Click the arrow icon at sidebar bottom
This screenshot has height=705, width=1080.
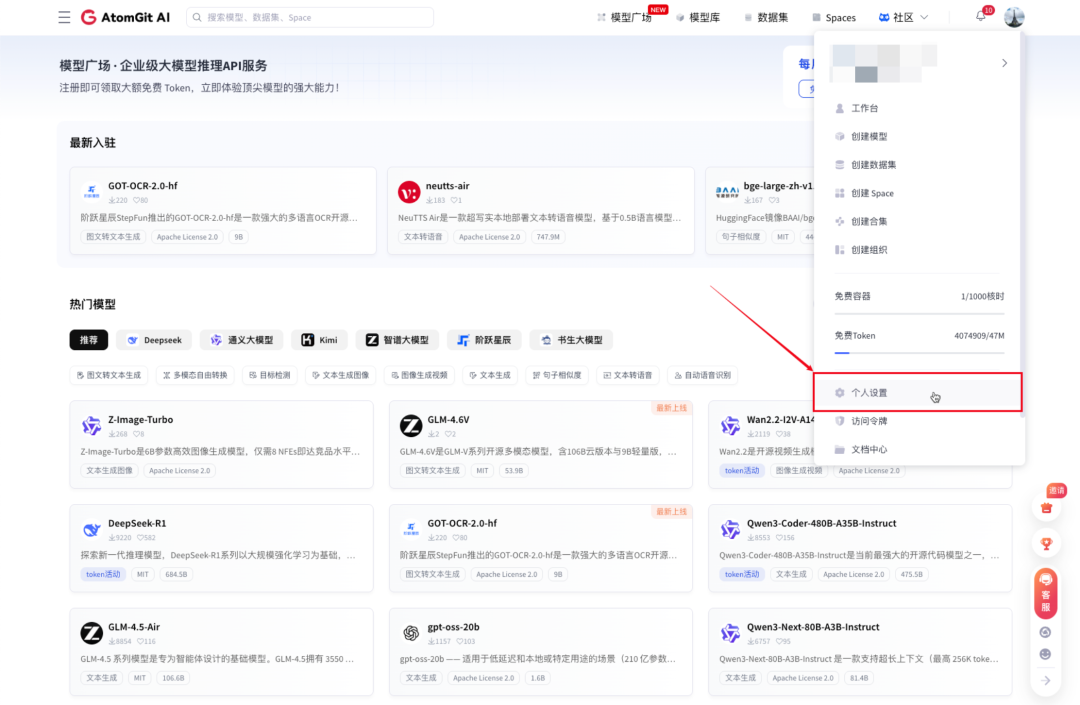click(1046, 680)
